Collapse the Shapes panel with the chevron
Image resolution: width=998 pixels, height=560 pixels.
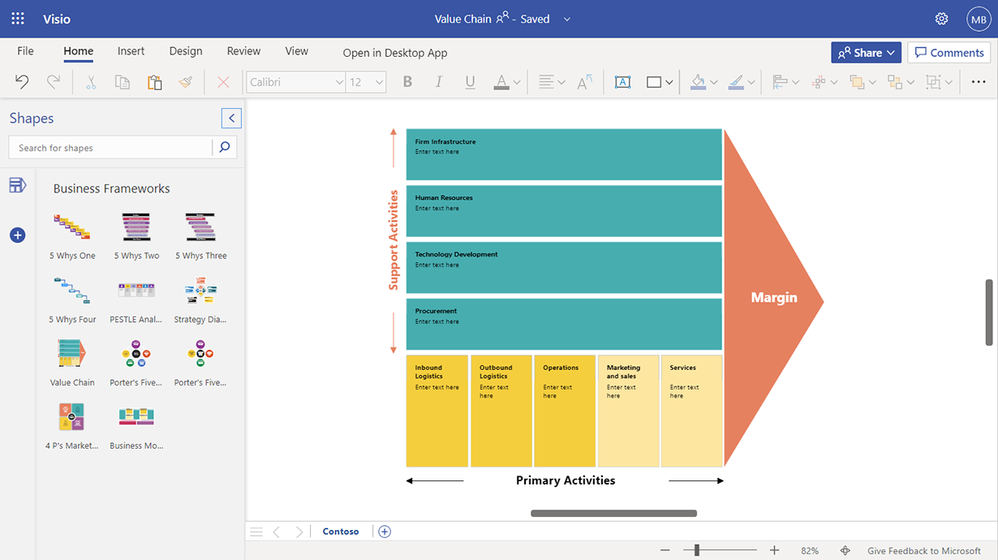click(x=232, y=119)
